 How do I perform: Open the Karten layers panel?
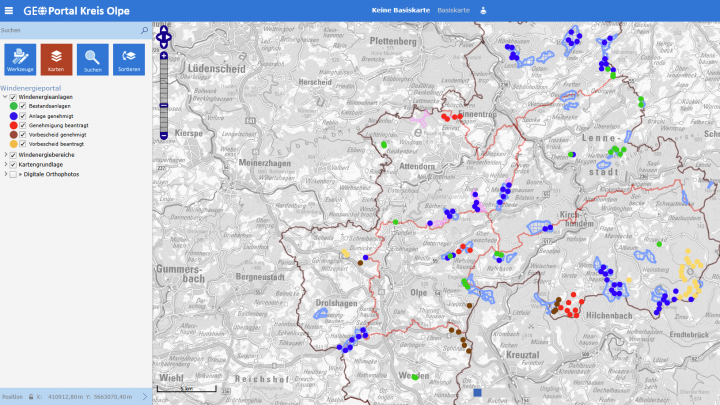click(56, 60)
